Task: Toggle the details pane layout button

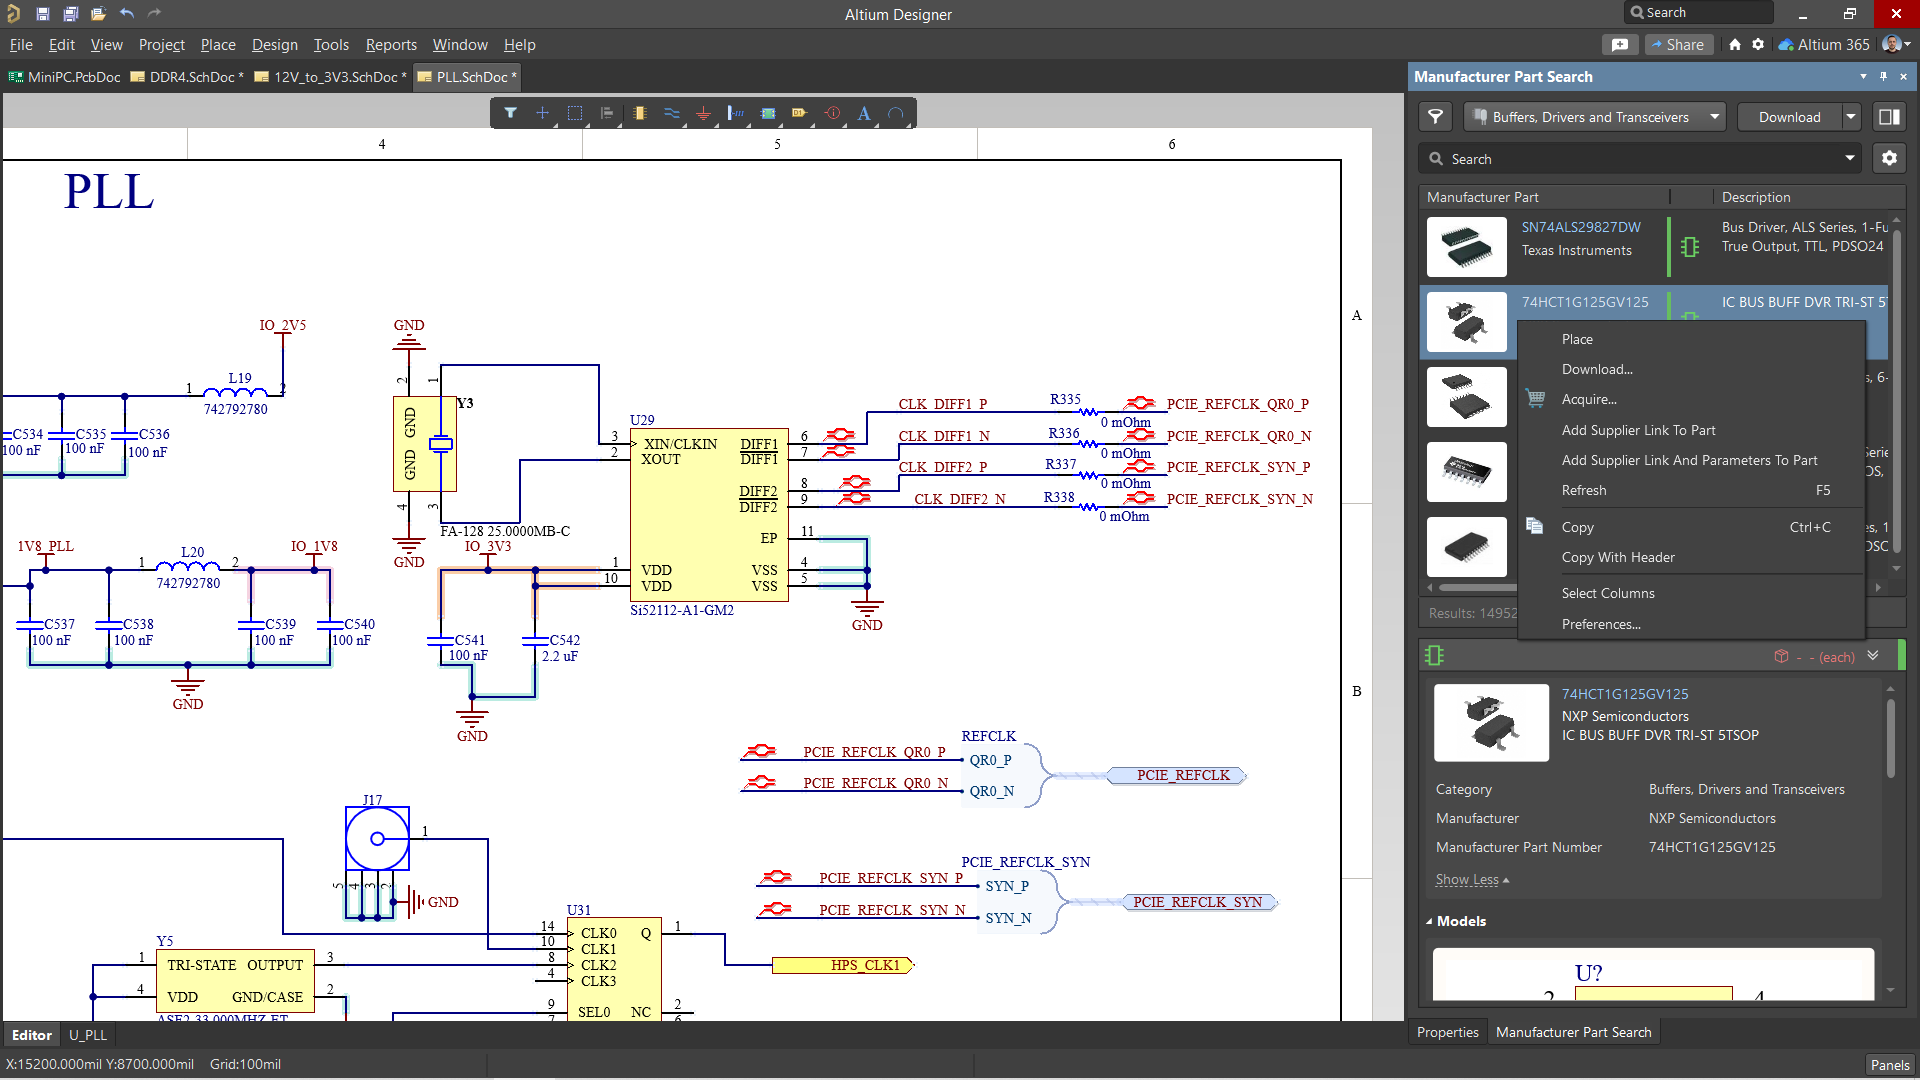Action: (x=1889, y=117)
